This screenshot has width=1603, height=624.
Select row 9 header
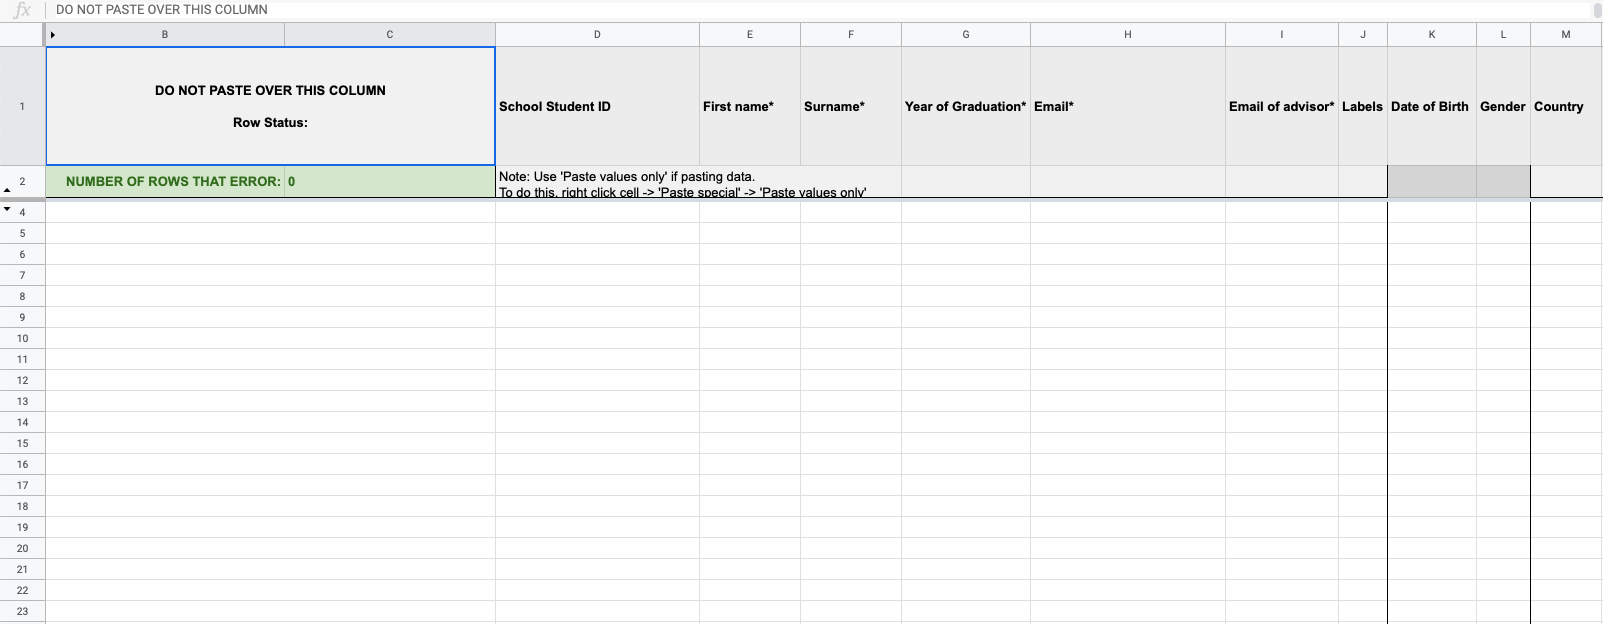pyautogui.click(x=22, y=317)
